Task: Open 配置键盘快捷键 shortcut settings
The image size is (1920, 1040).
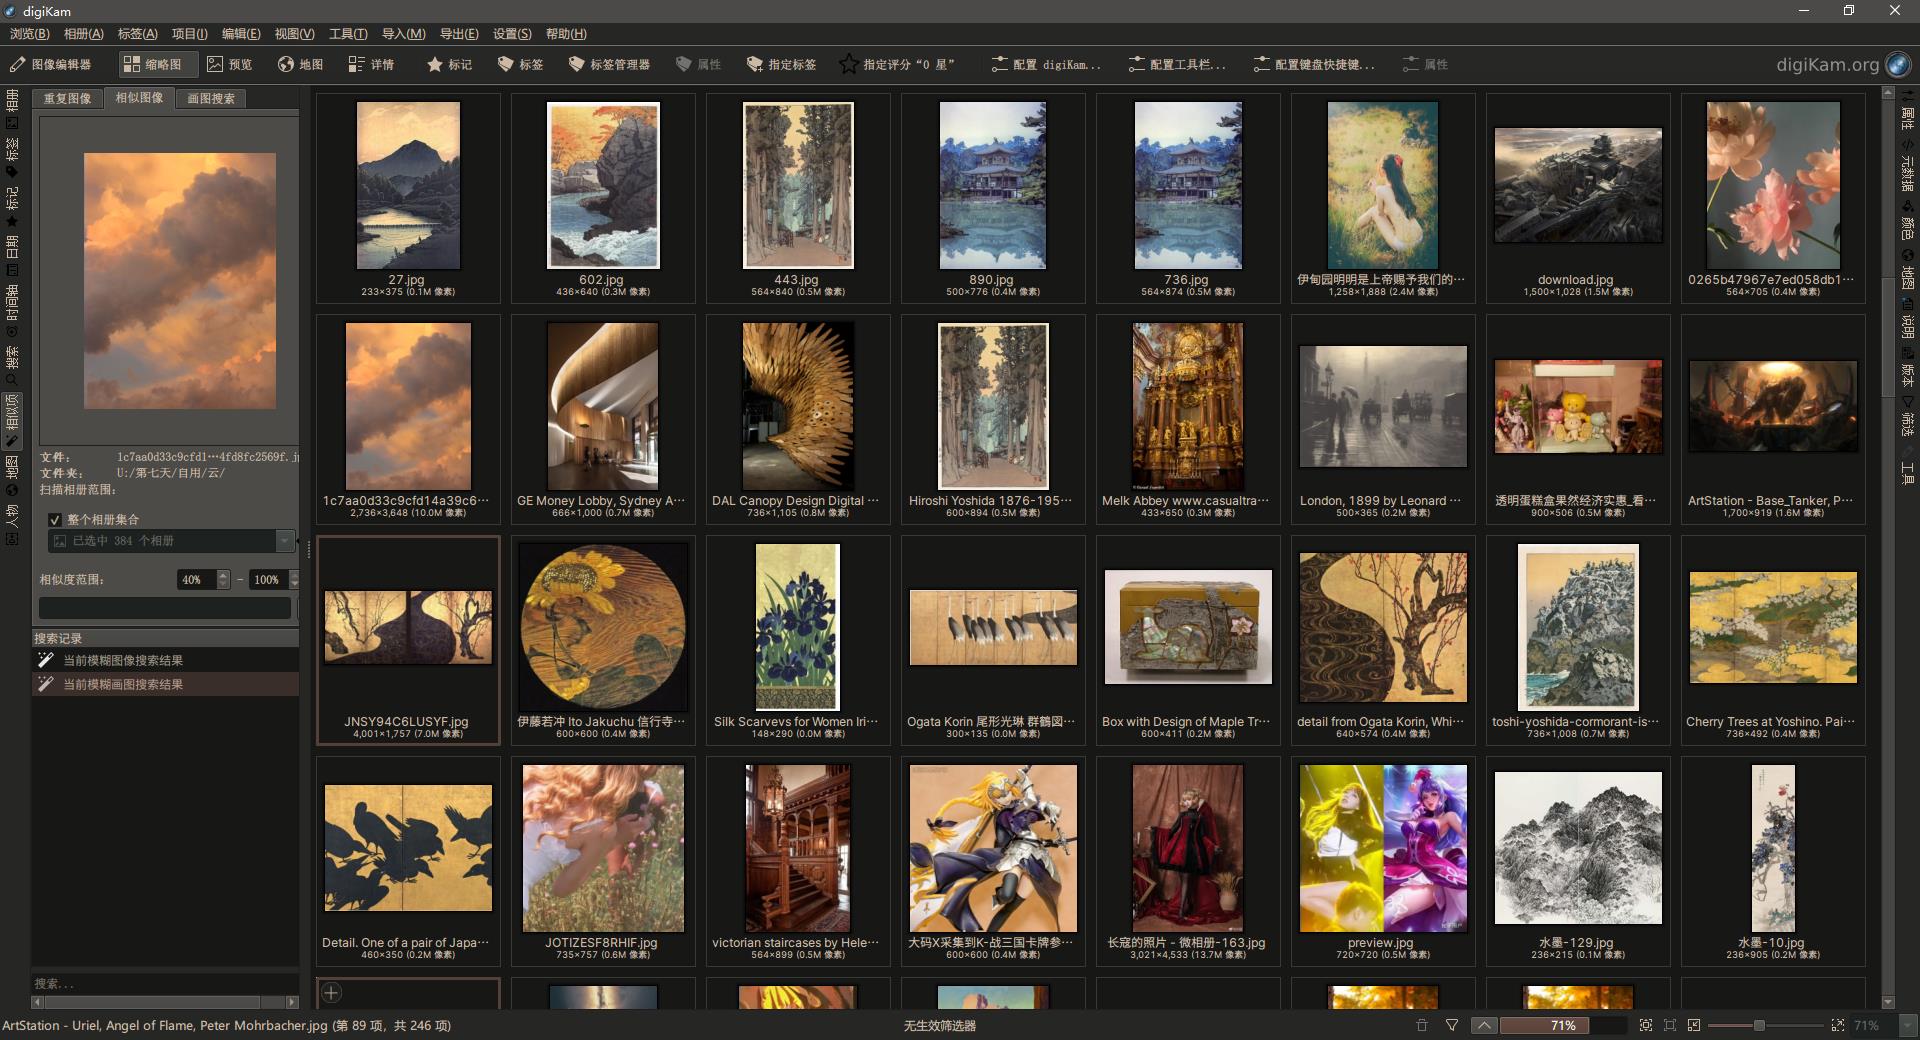Action: pyautogui.click(x=1314, y=64)
